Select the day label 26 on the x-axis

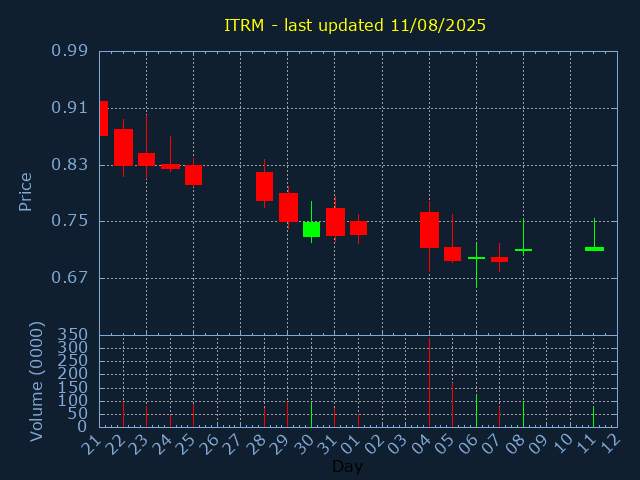(x=209, y=444)
